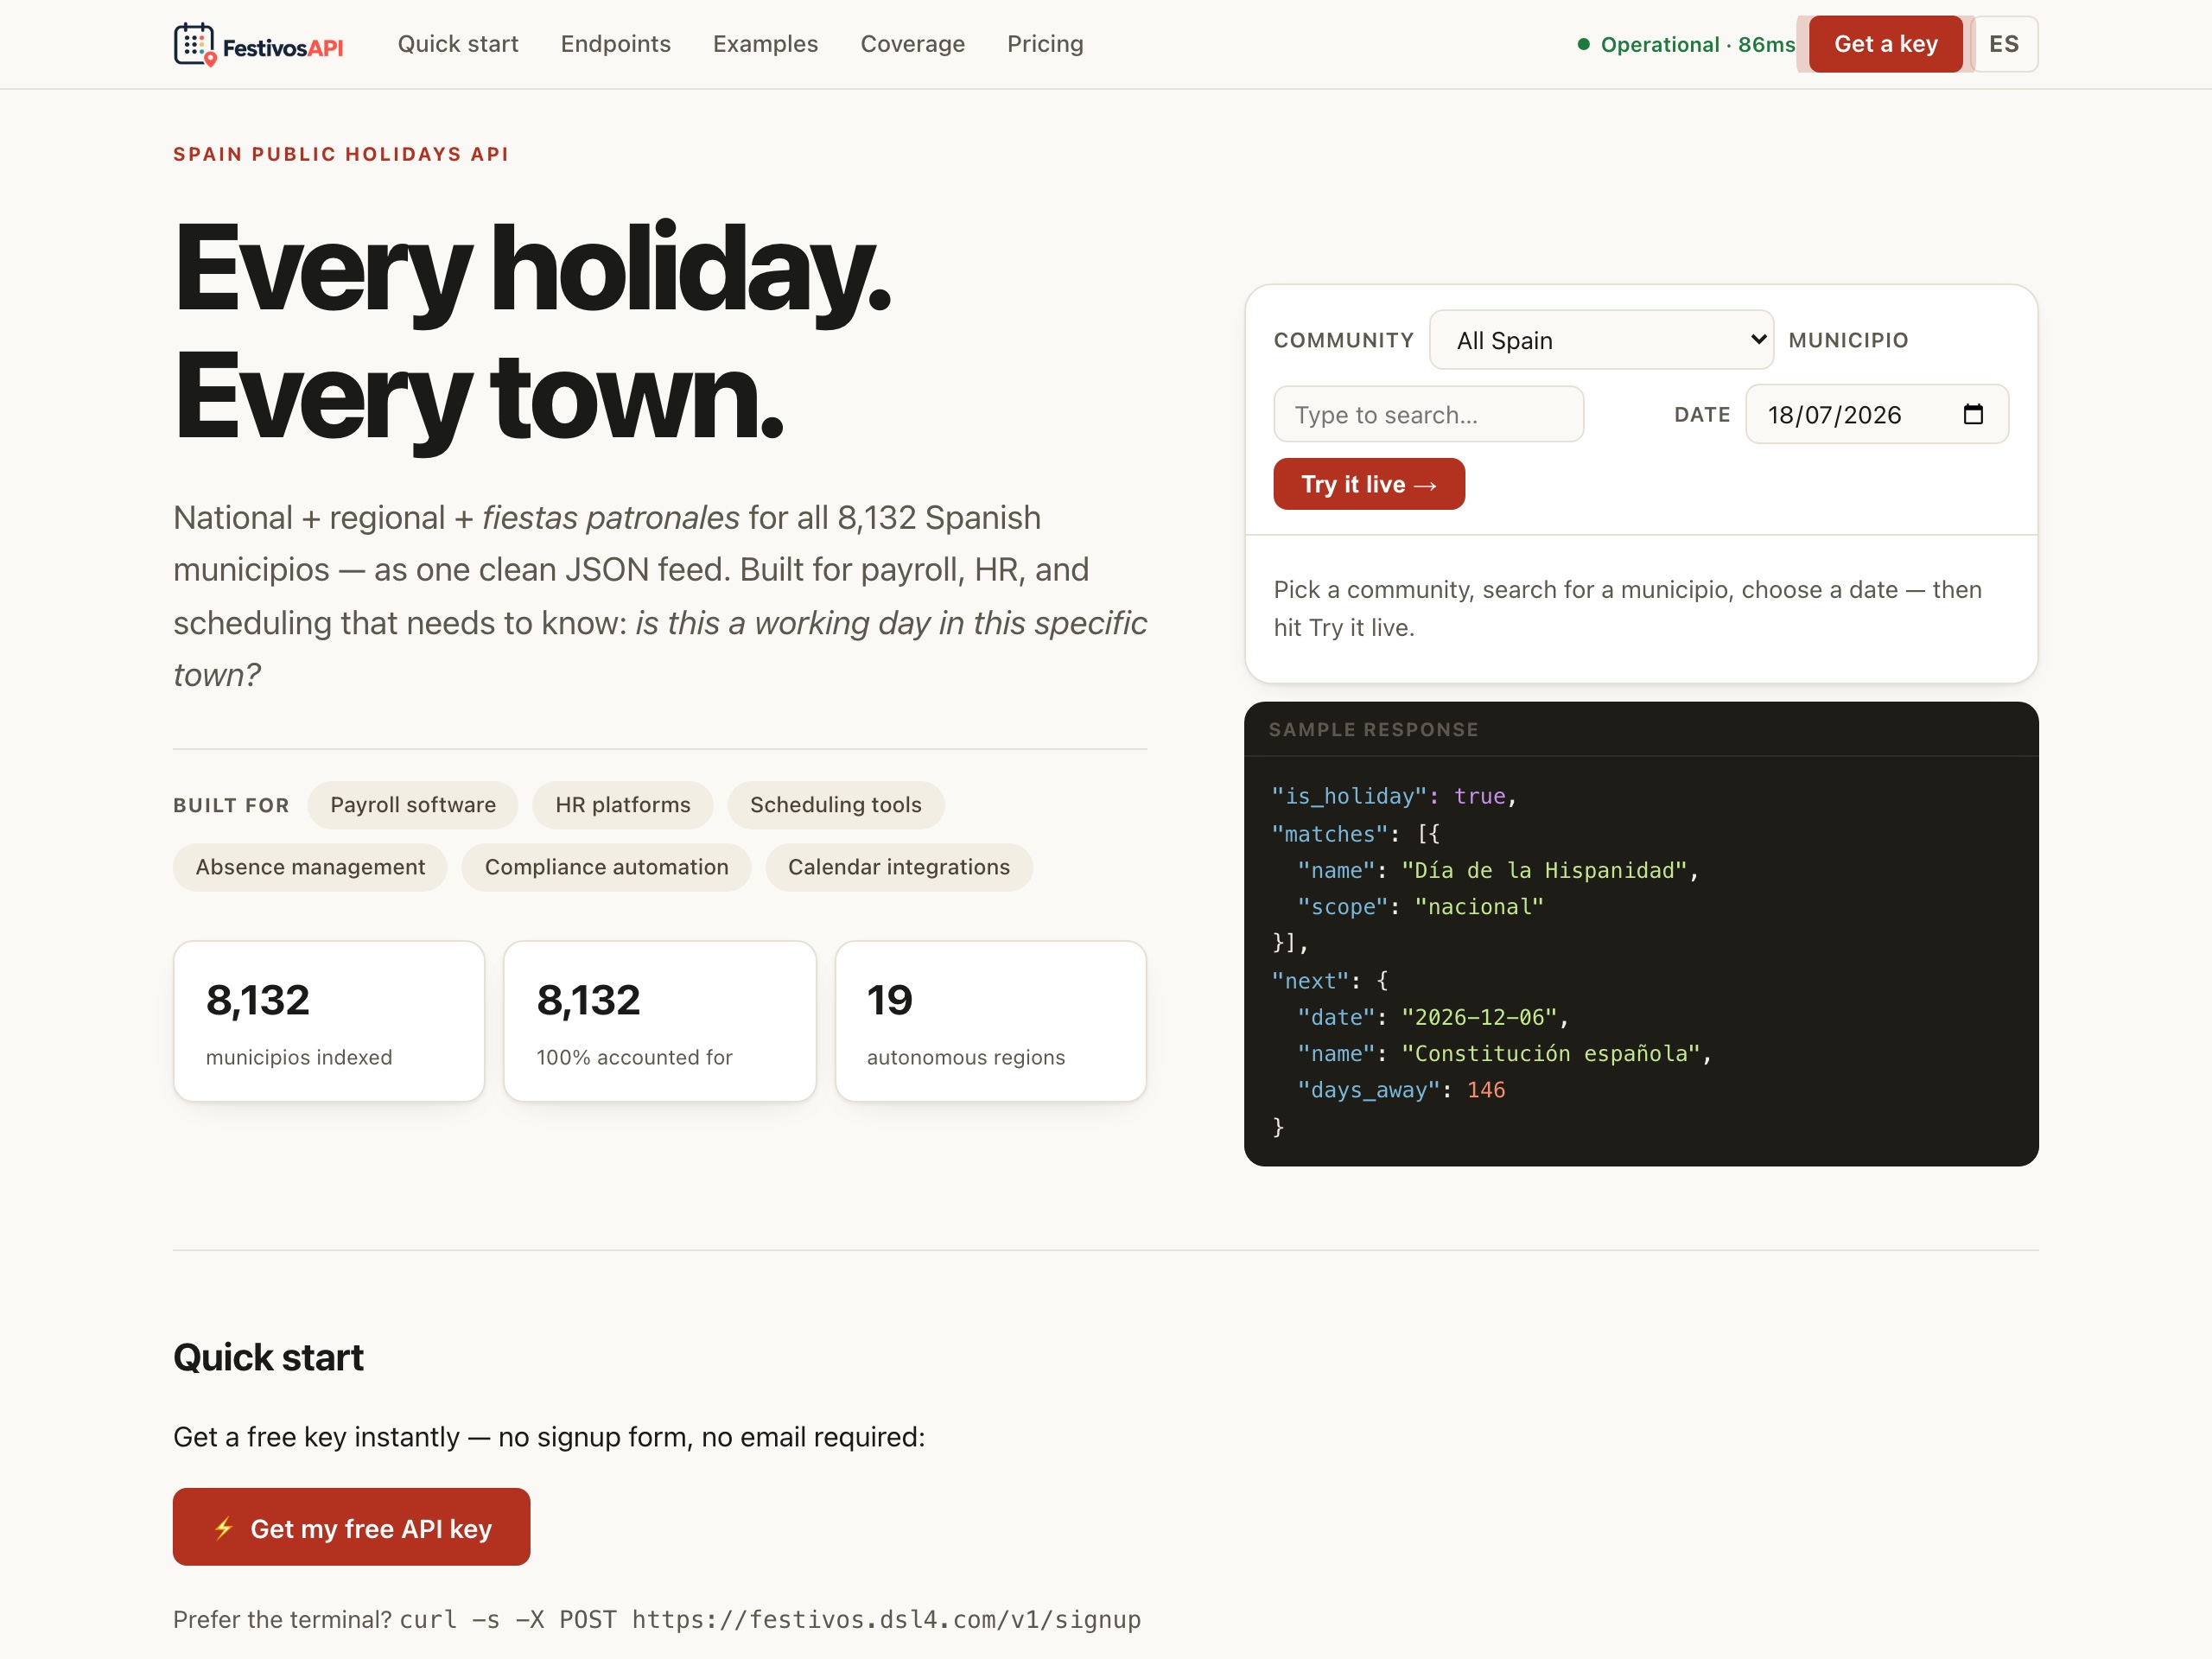This screenshot has width=2212, height=1659.
Task: Open the Examples nav link
Action: click(765, 44)
